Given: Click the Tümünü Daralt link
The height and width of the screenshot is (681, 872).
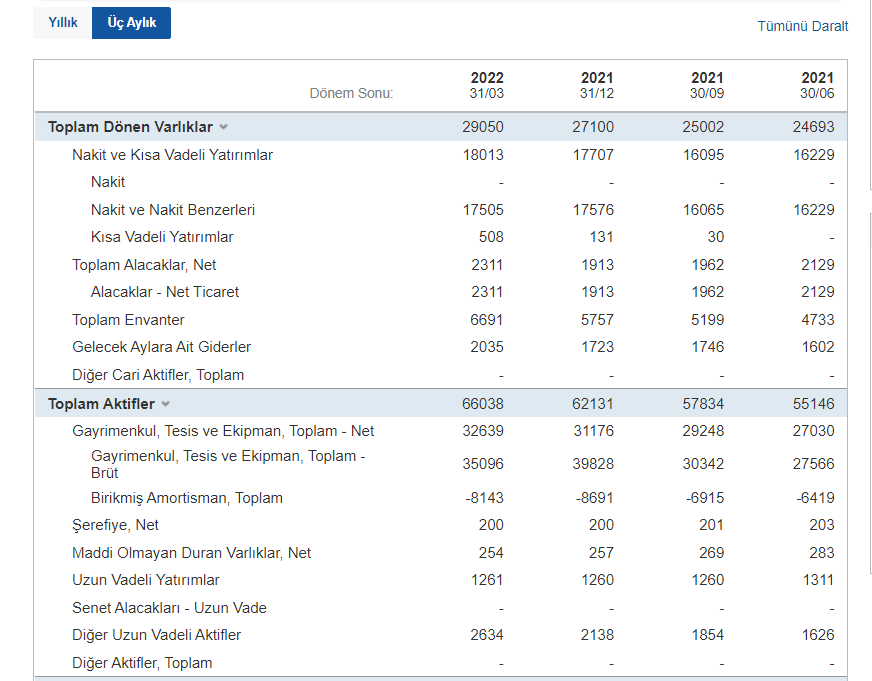Looking at the screenshot, I should click(x=802, y=26).
